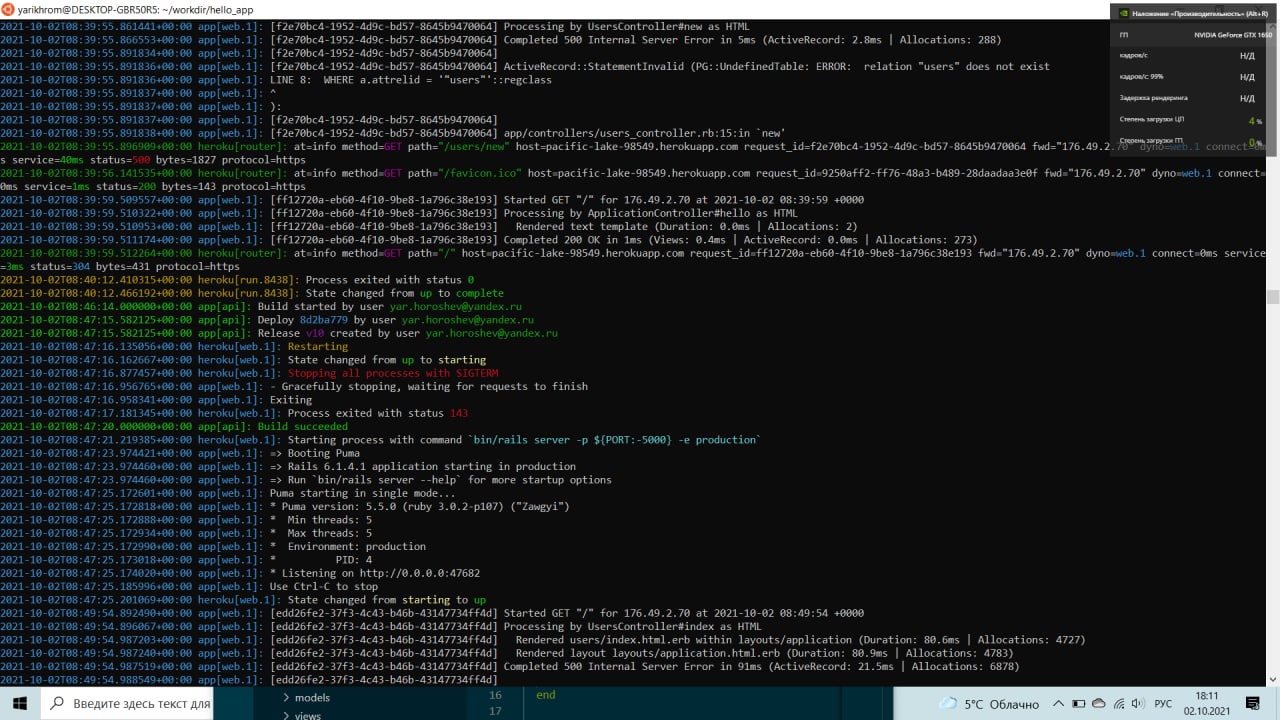Open the Windows Start menu
The width and height of the screenshot is (1280, 720).
(19, 704)
